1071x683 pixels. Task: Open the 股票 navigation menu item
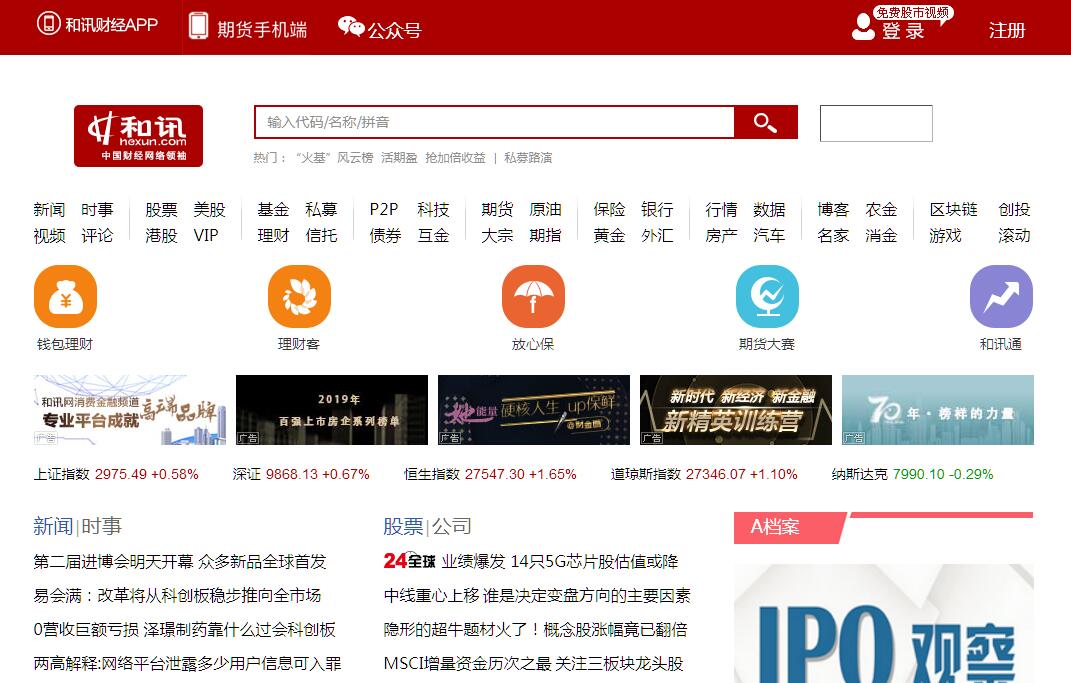[161, 210]
